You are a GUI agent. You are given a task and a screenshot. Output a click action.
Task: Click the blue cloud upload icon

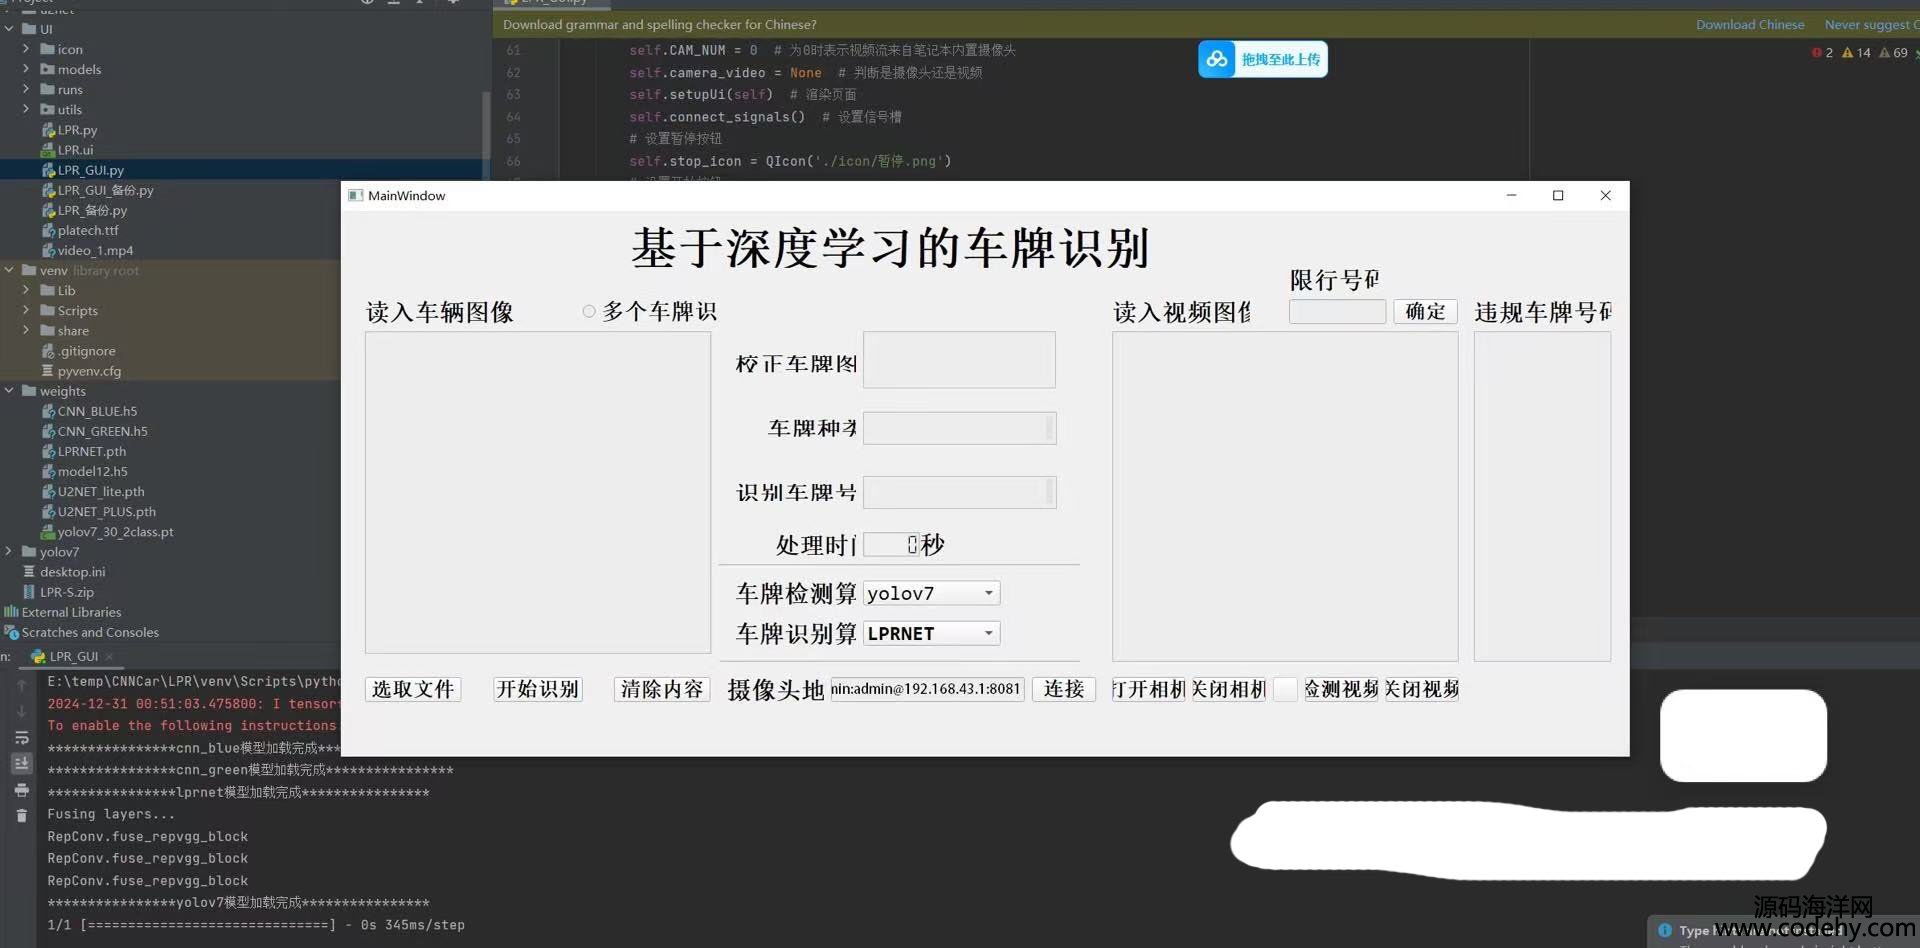pyautogui.click(x=1216, y=60)
